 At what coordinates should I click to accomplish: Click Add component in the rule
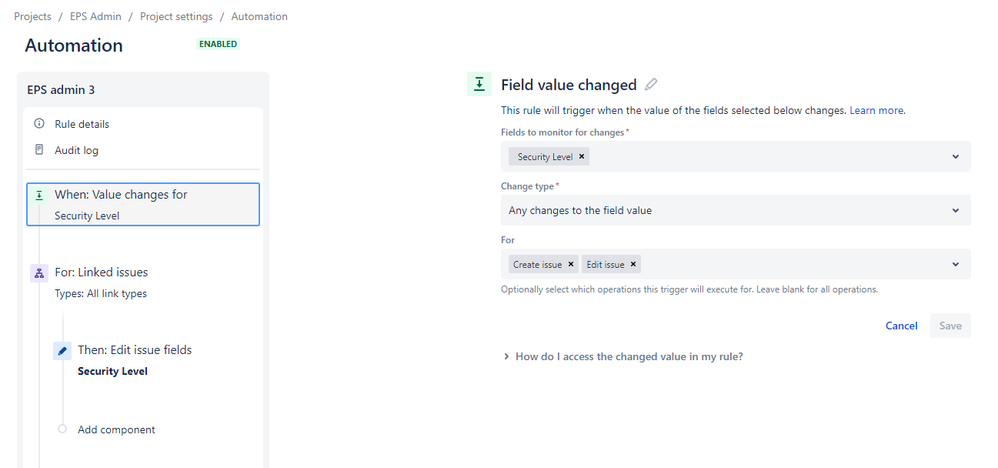pos(116,430)
